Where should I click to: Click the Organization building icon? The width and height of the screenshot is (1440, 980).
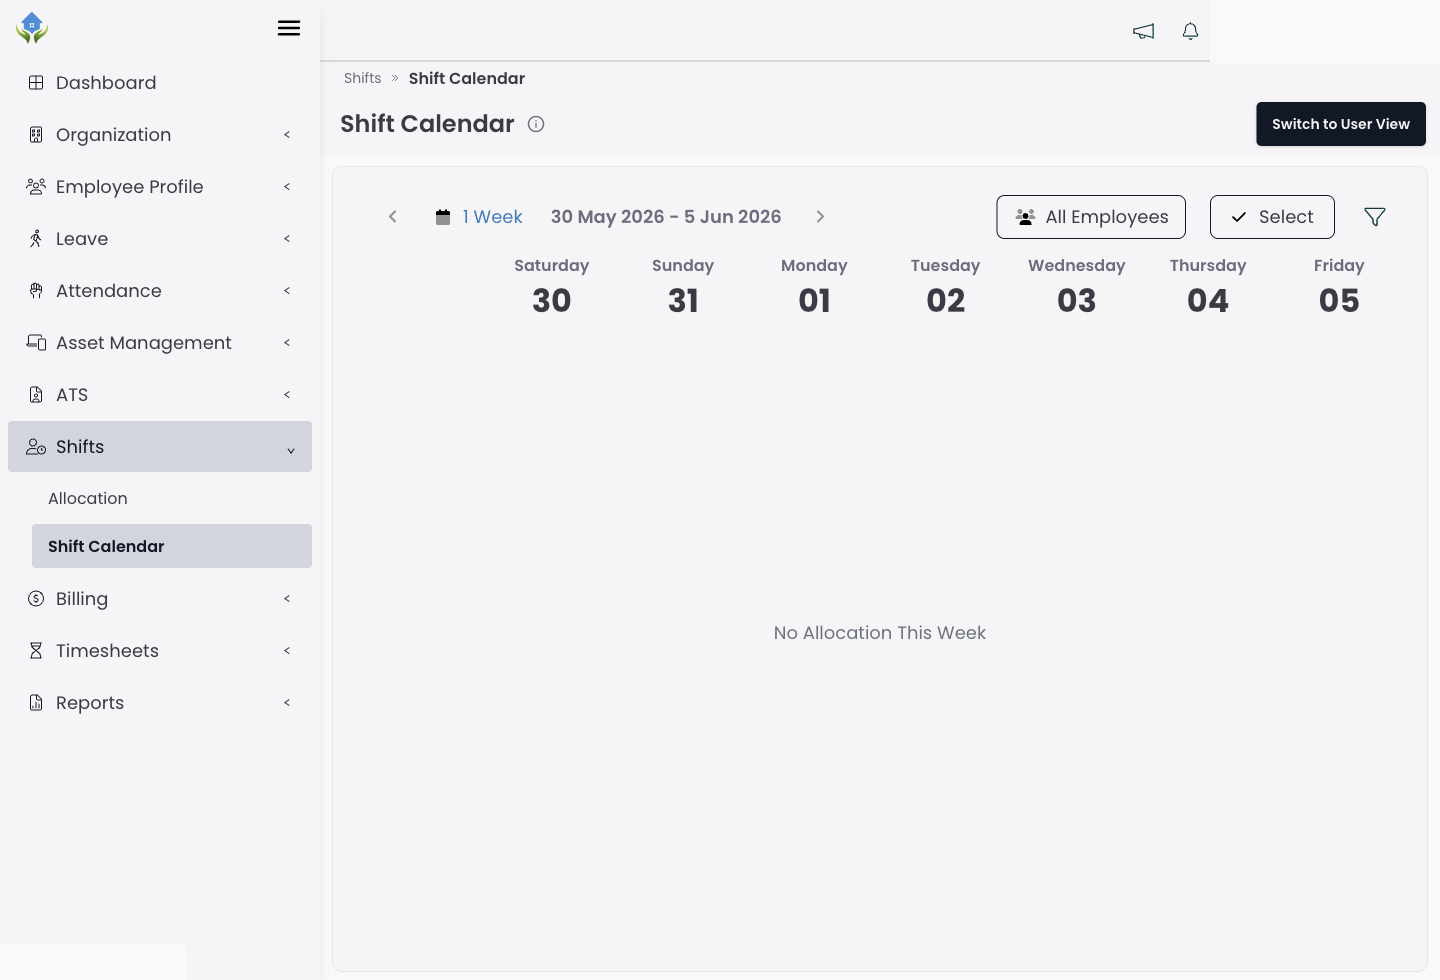pyautogui.click(x=36, y=135)
